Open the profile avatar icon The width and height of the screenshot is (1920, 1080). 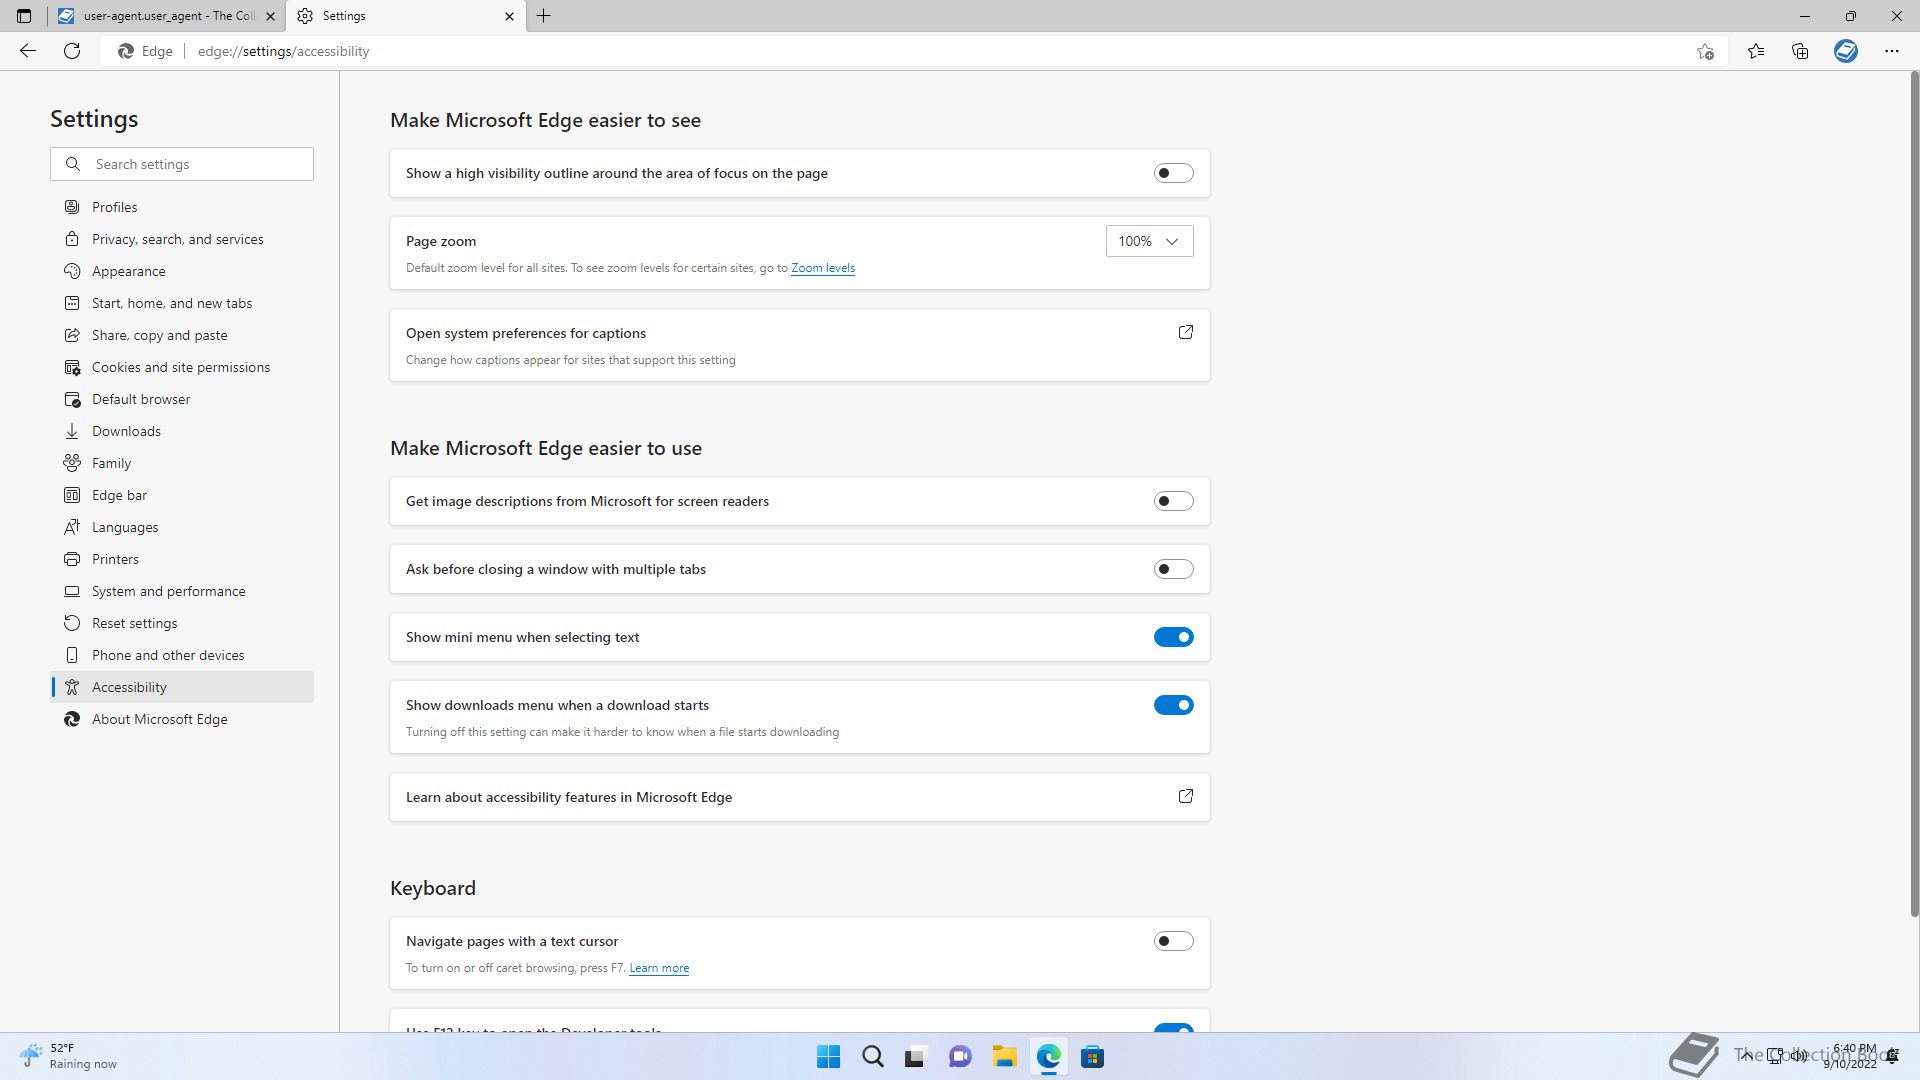(x=1846, y=51)
